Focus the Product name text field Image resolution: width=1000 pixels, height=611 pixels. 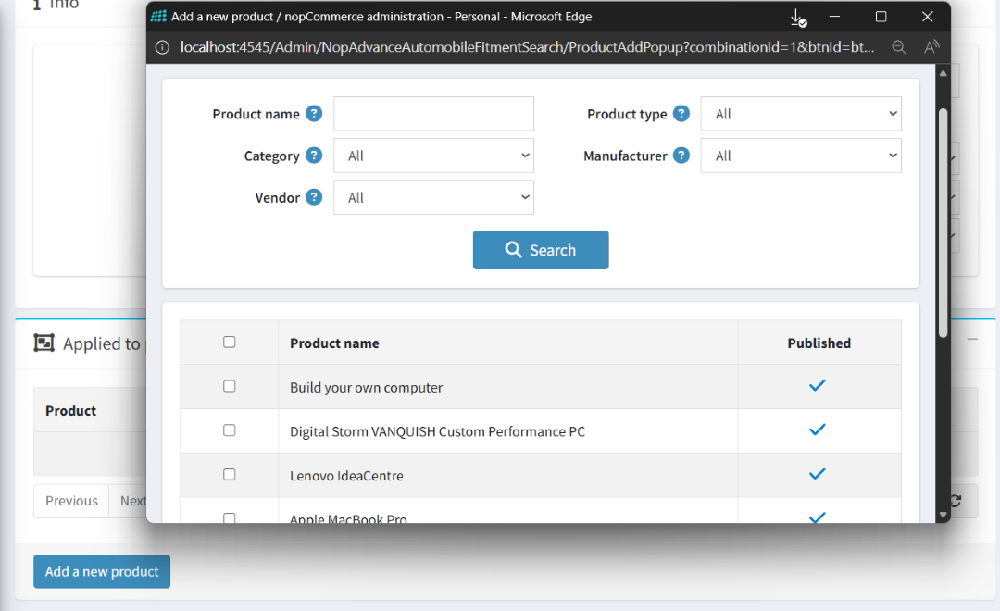pos(433,114)
